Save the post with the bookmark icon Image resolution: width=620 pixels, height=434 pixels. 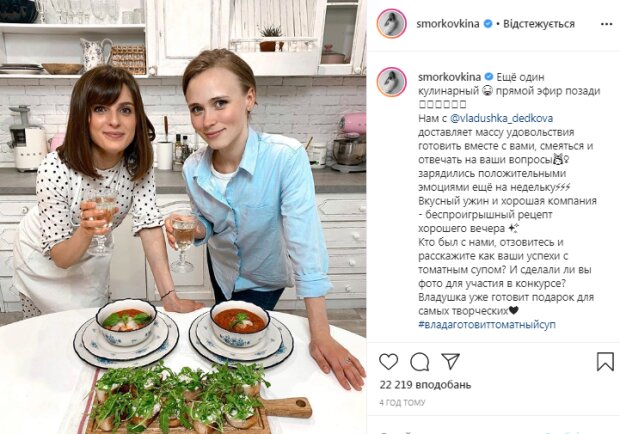tap(605, 361)
